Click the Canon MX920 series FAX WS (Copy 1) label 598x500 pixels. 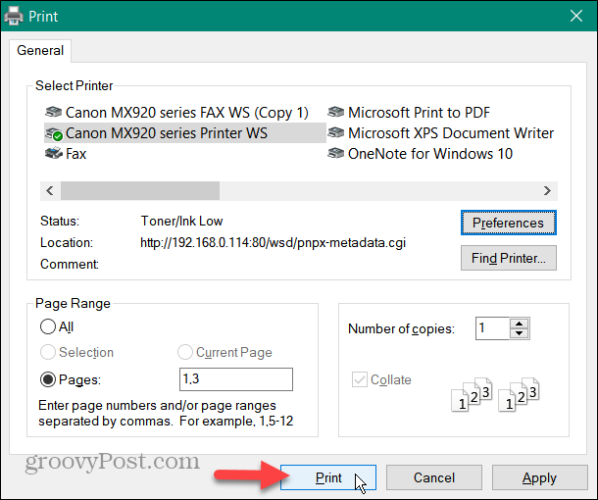tap(187, 113)
